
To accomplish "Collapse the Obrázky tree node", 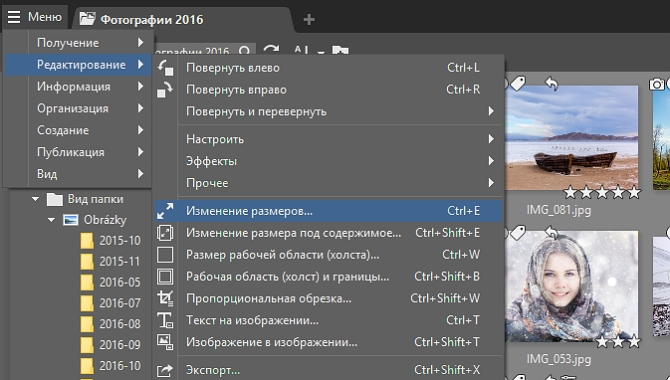I will (51, 220).
